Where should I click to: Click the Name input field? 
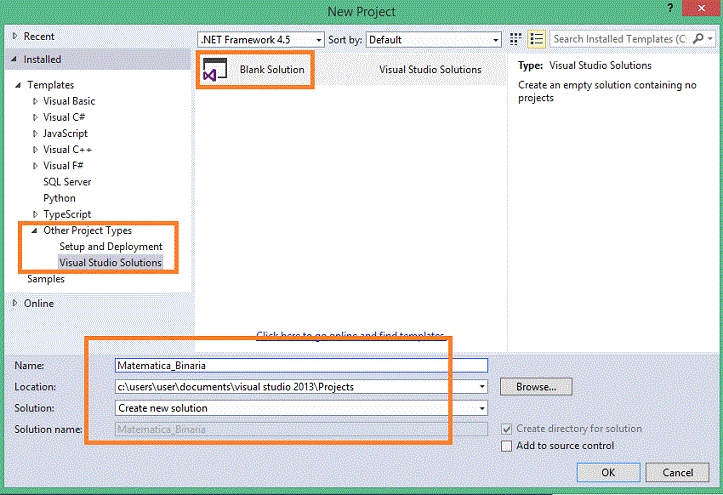click(301, 365)
